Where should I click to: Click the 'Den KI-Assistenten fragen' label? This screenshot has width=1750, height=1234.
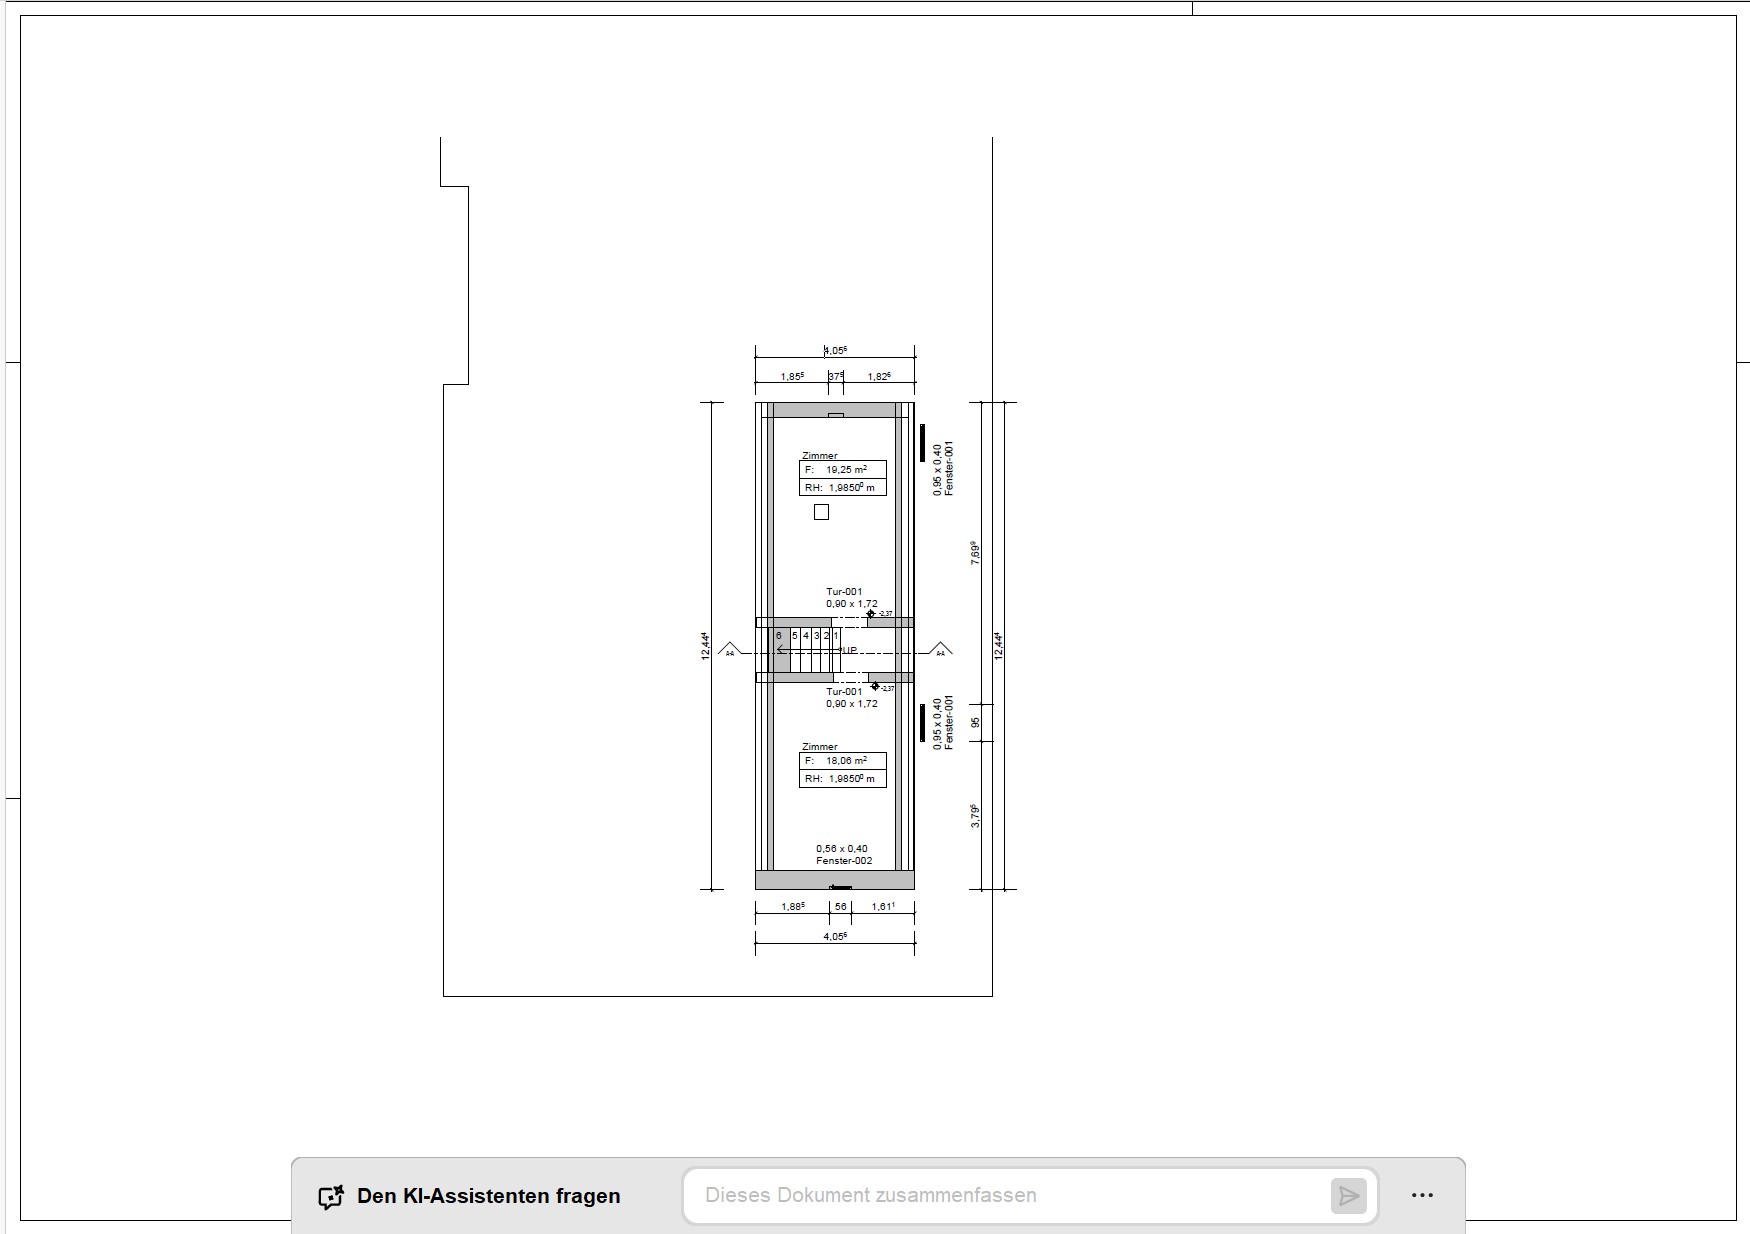[x=488, y=1196]
